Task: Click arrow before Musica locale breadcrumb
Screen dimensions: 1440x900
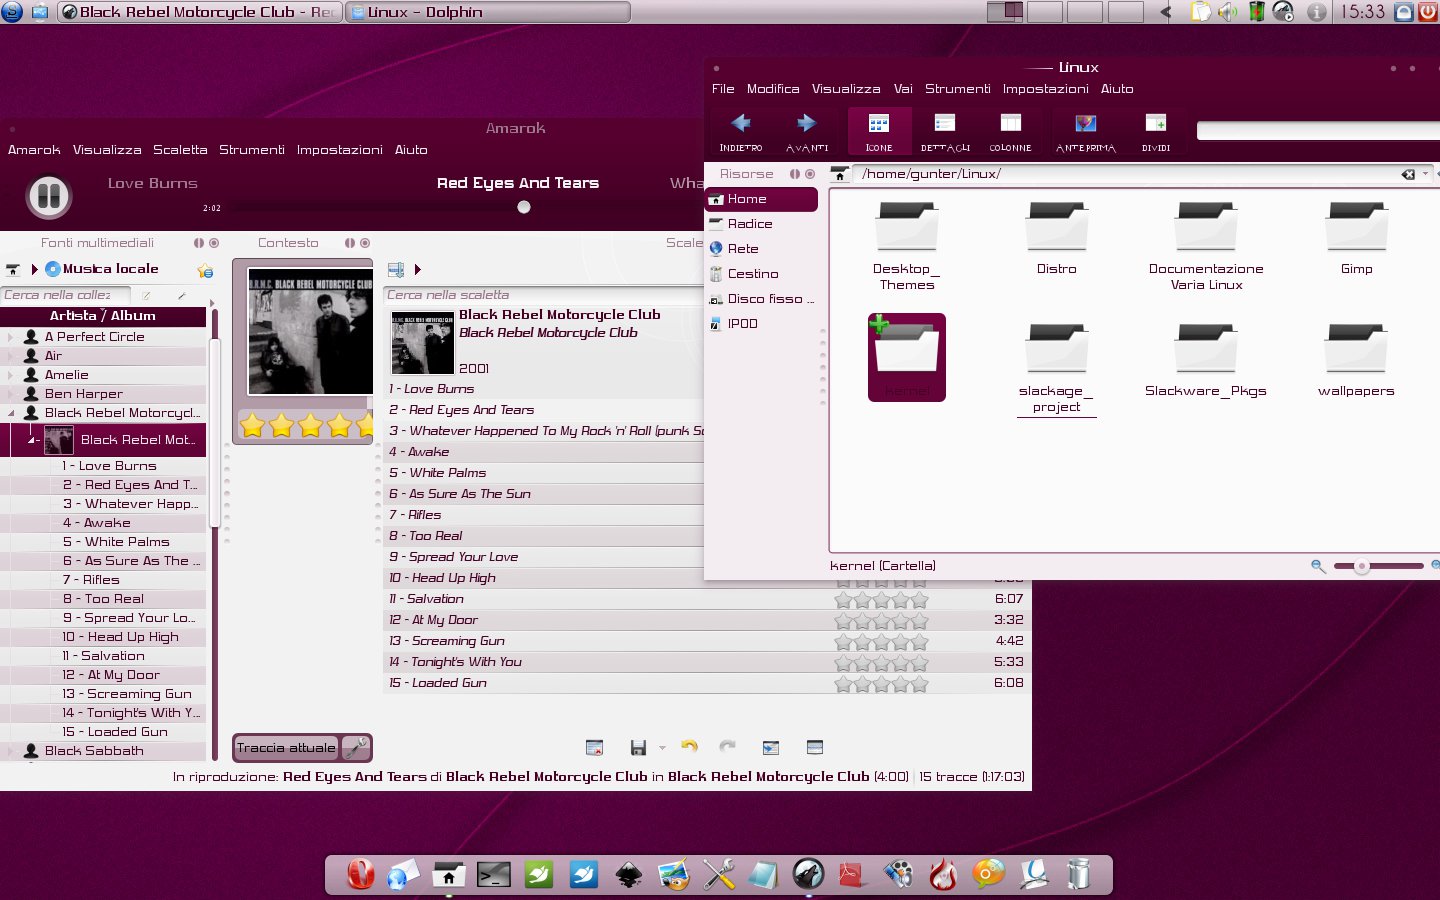Action: [x=35, y=269]
